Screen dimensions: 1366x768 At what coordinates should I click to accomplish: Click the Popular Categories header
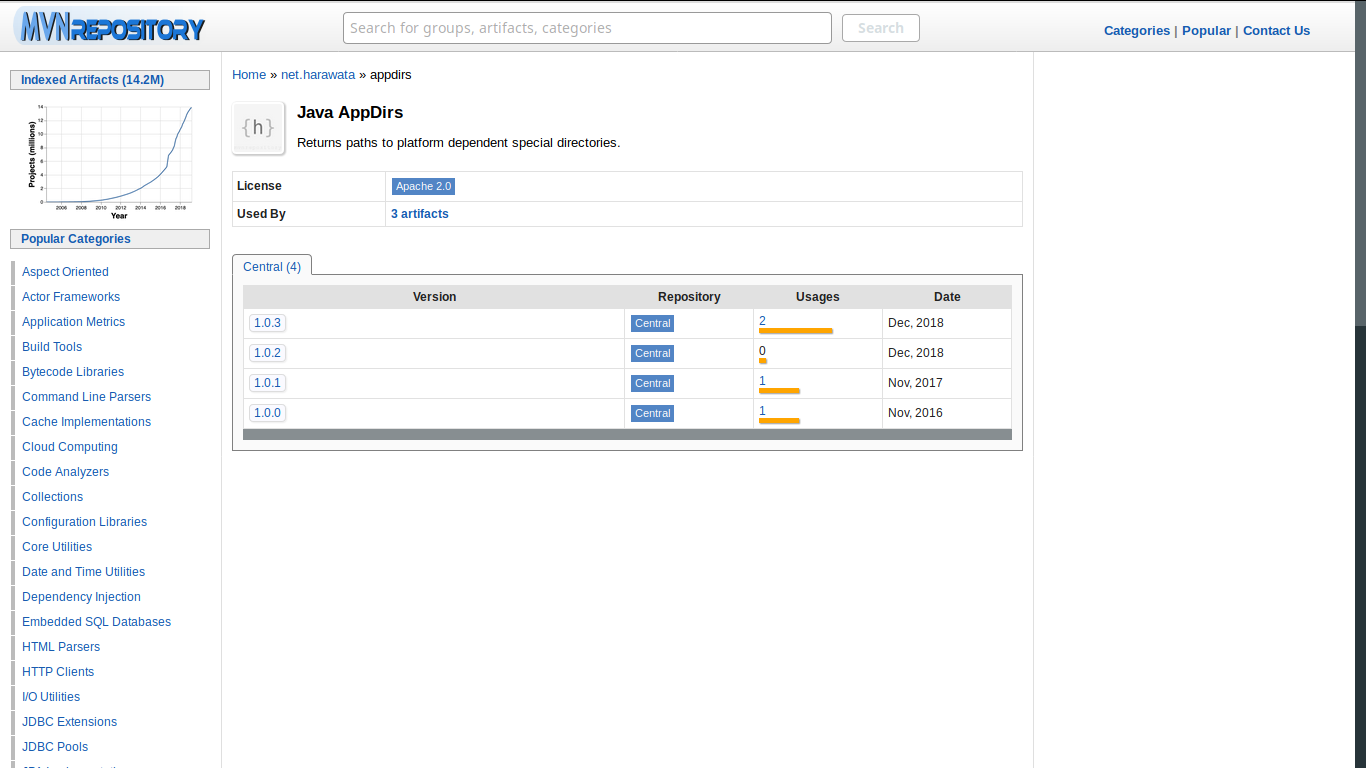pyautogui.click(x=110, y=239)
